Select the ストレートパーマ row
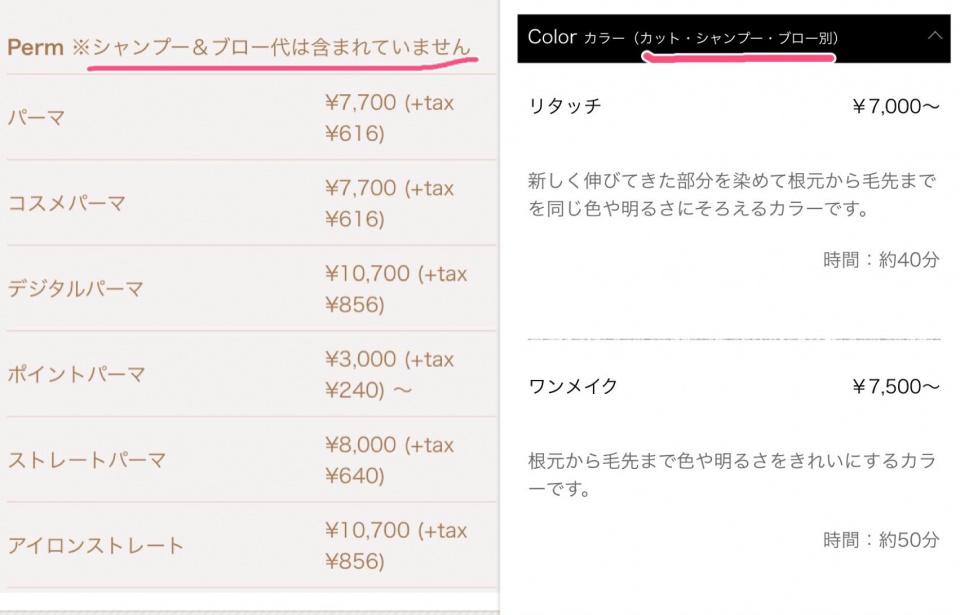Image resolution: width=960 pixels, height=615 pixels. coord(252,459)
